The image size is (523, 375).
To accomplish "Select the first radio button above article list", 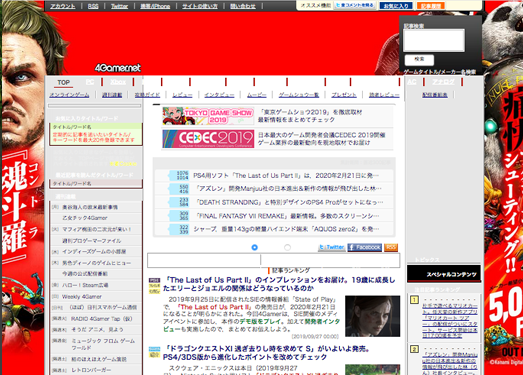I will 254,247.
